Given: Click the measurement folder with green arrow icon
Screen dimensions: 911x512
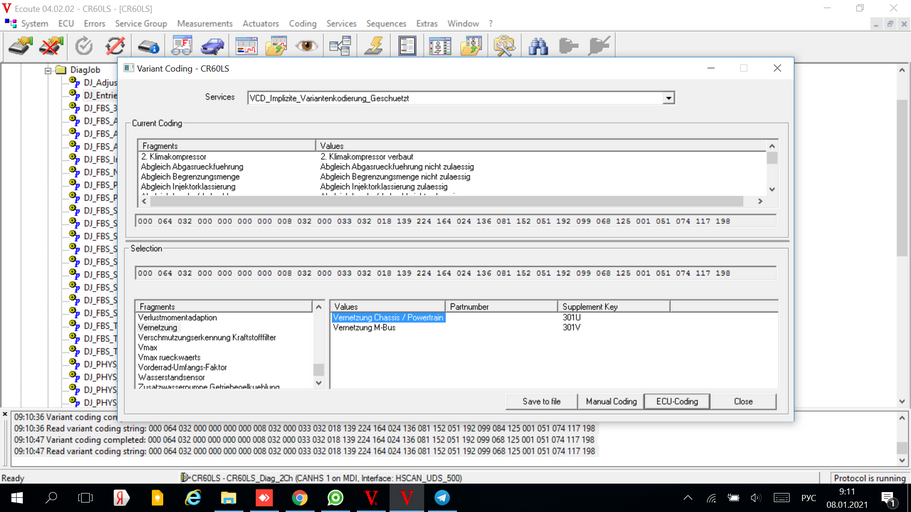Looking at the screenshot, I should [x=277, y=46].
